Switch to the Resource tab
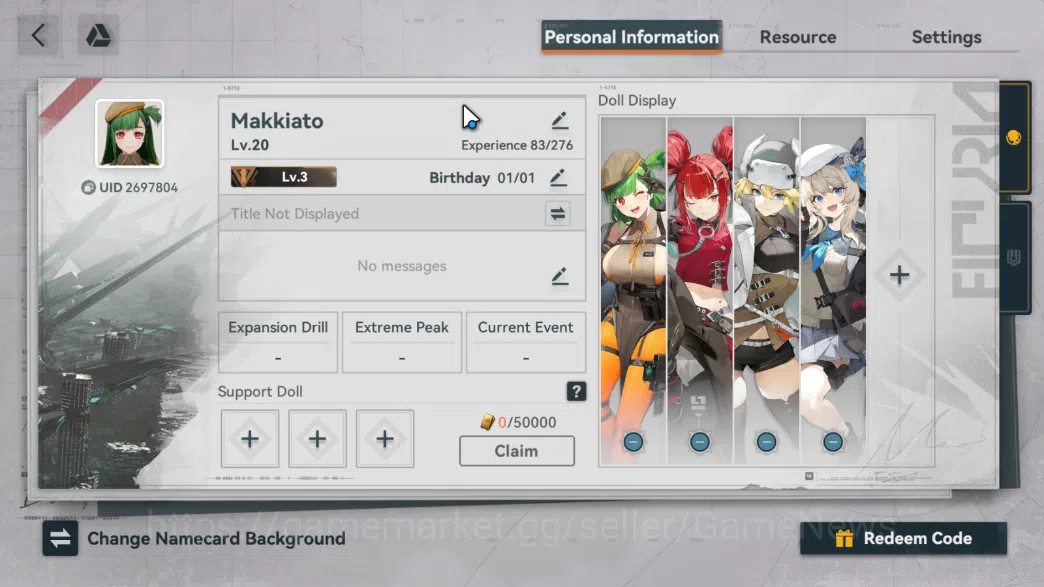This screenshot has height=587, width=1044. 798,37
